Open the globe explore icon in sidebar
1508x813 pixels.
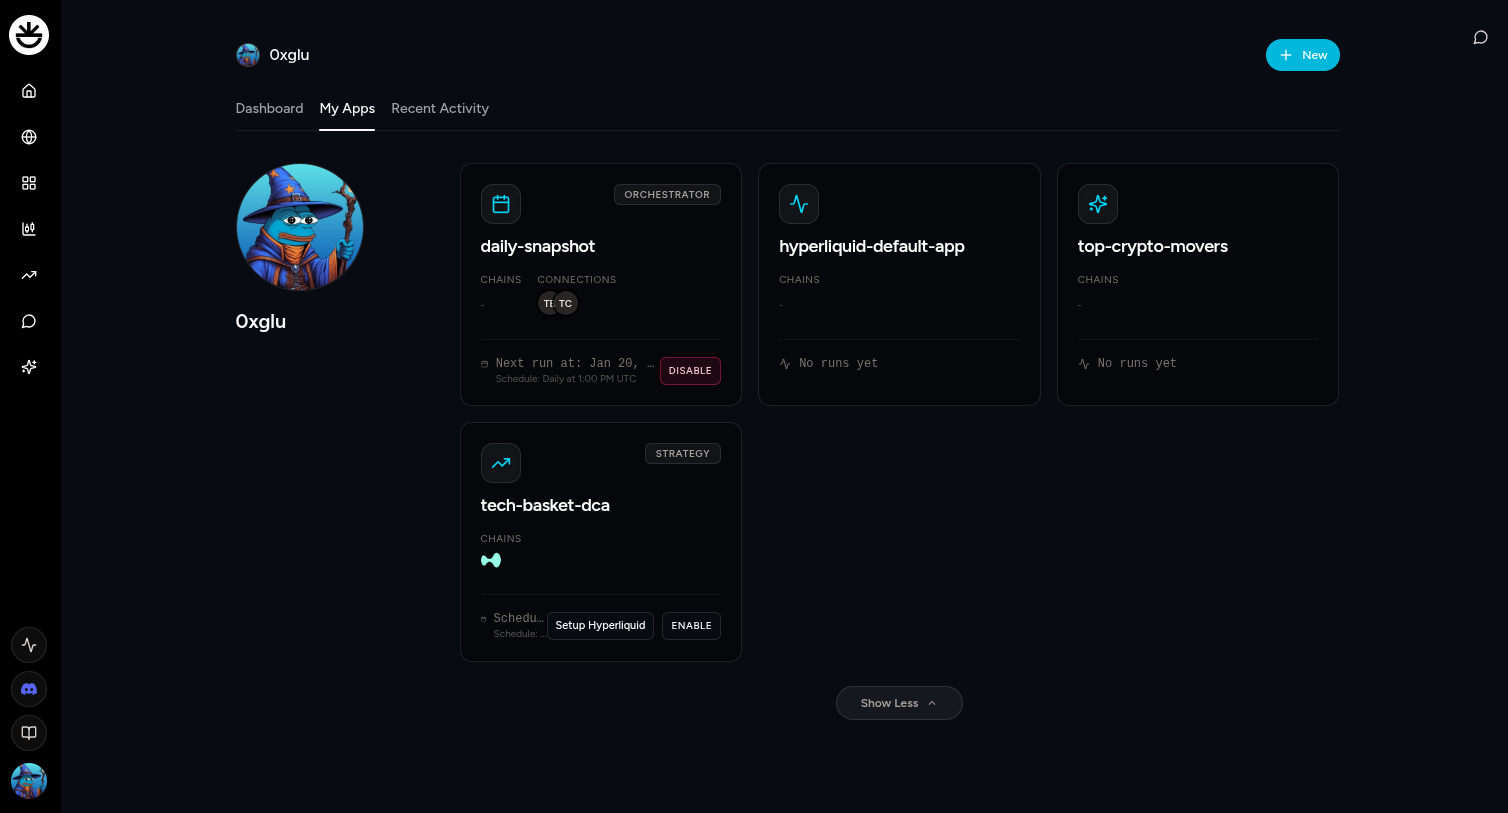[x=29, y=137]
